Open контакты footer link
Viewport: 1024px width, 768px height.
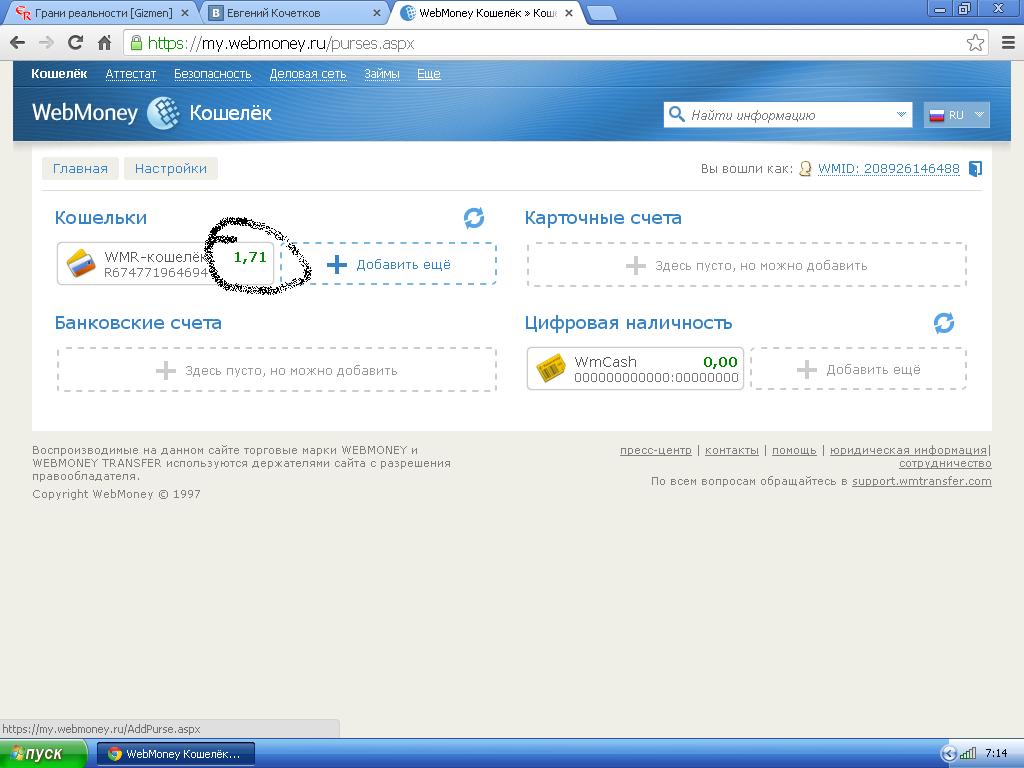[x=731, y=450]
